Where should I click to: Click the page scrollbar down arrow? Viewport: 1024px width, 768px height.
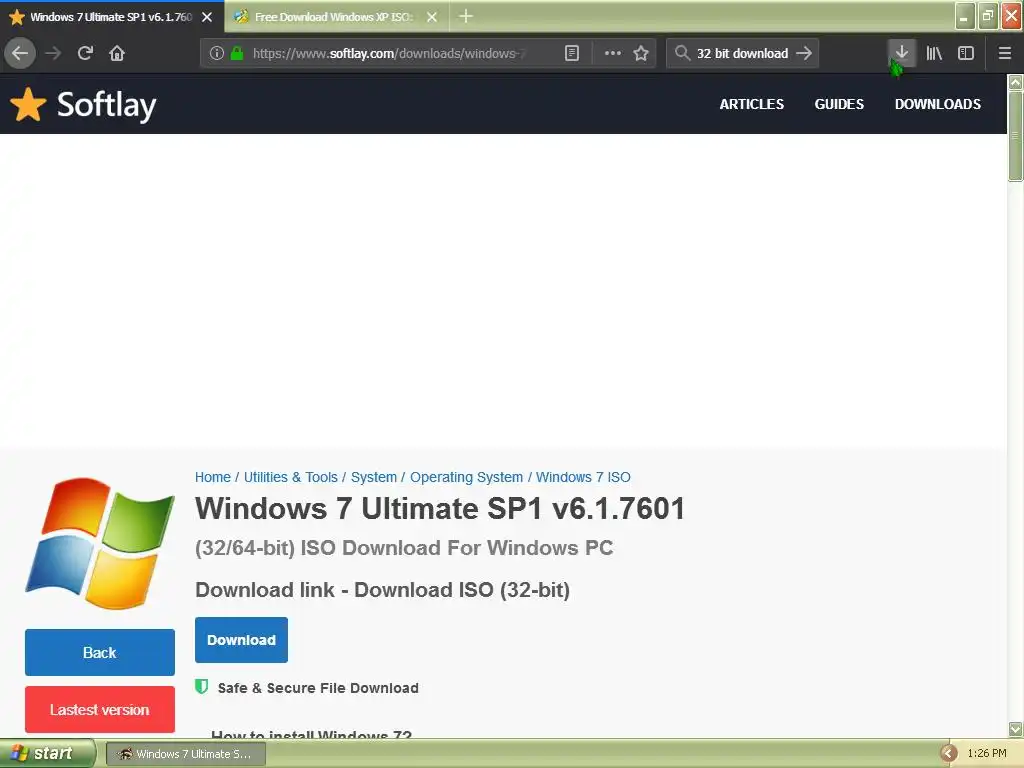coord(1016,729)
